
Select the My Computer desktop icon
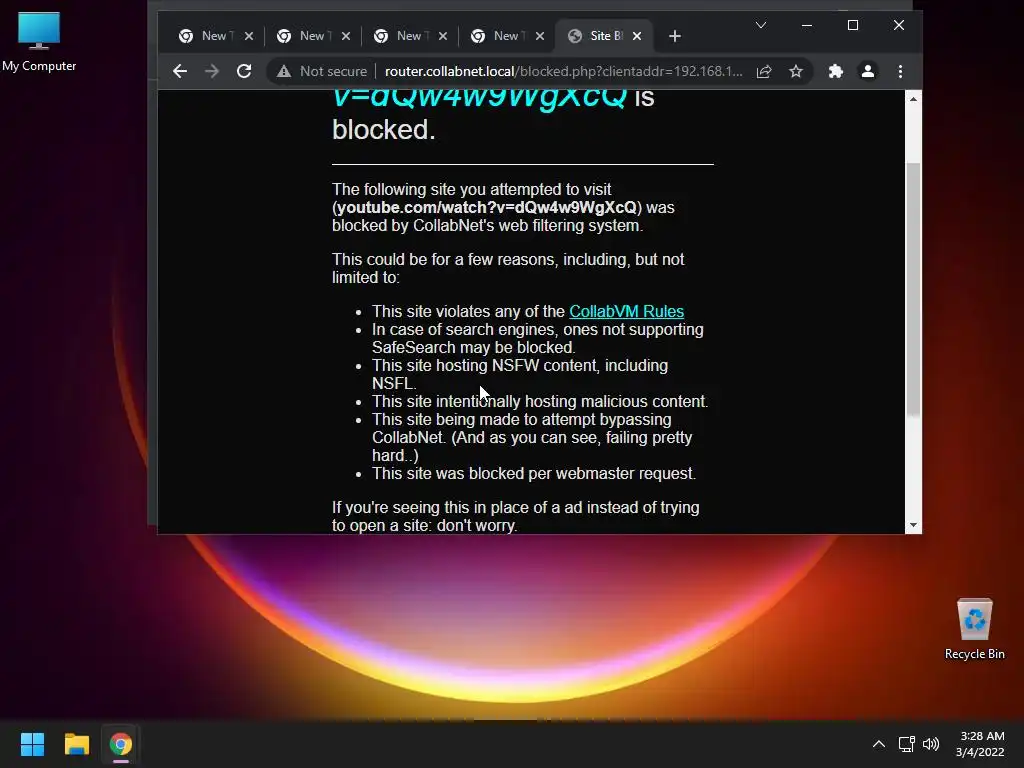coord(39,41)
